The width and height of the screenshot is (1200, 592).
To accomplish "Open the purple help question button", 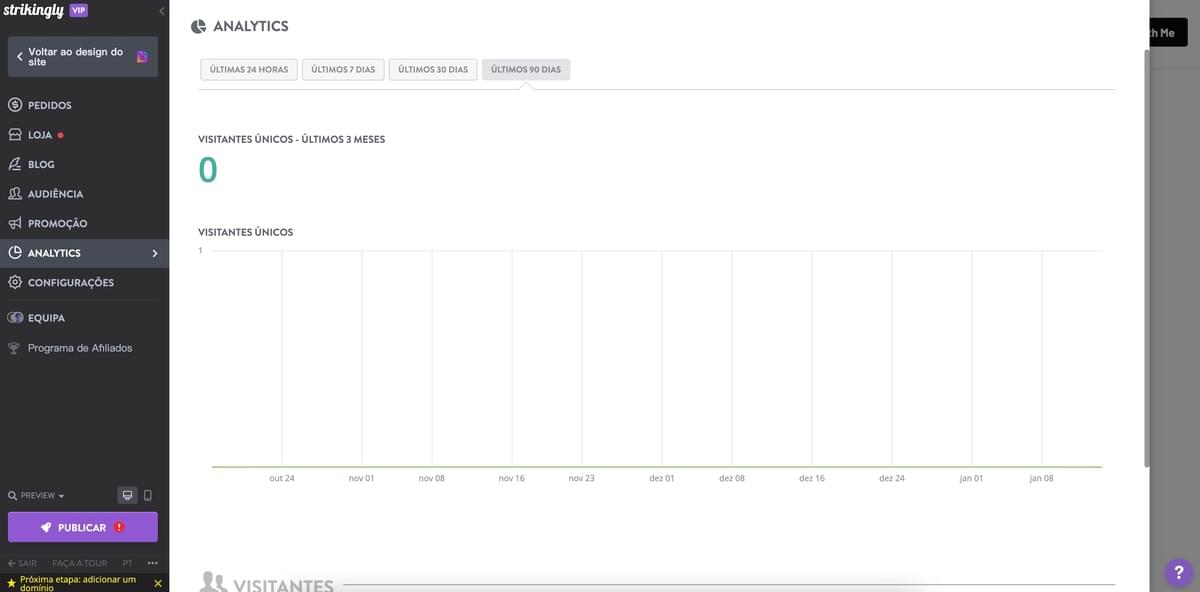I will pyautogui.click(x=1178, y=572).
